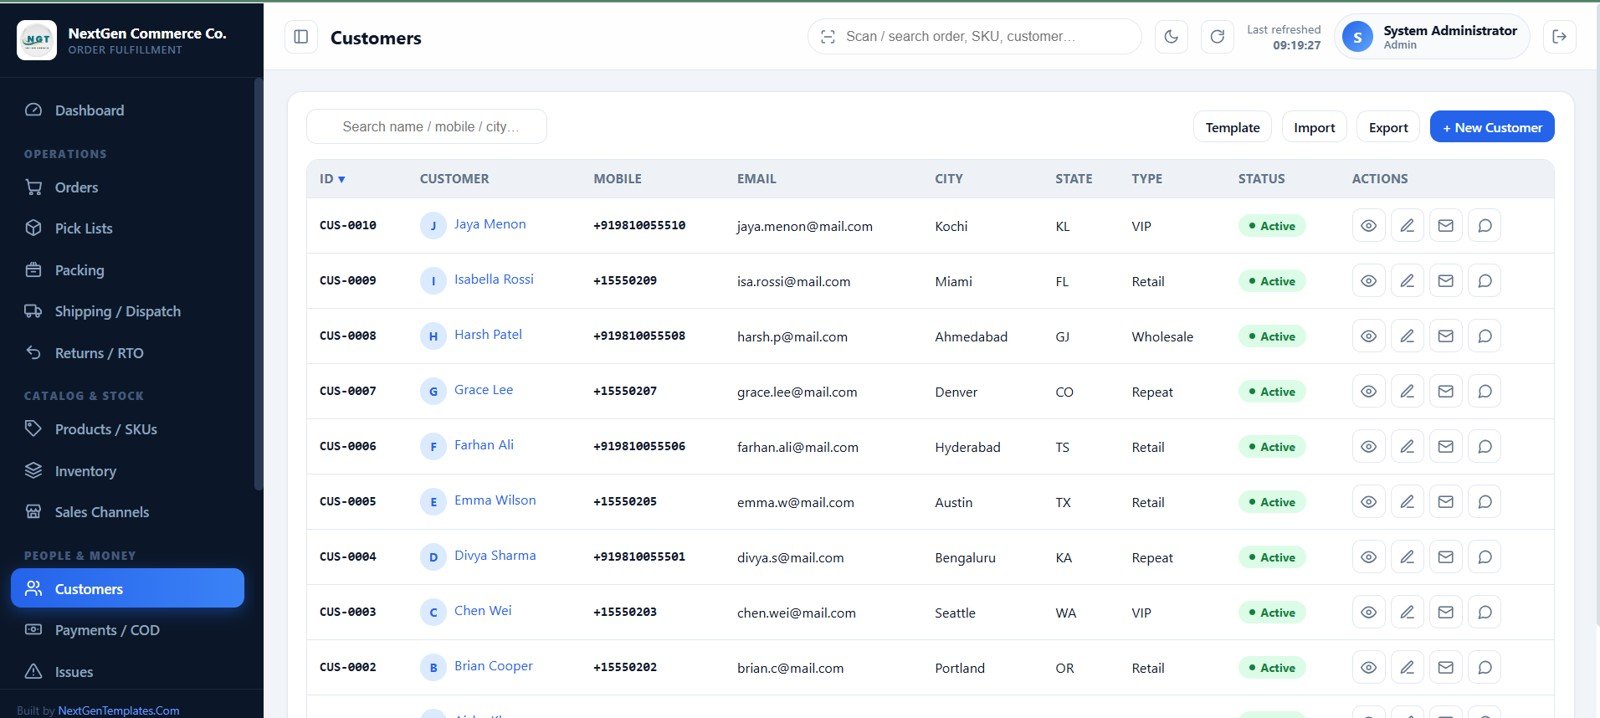Edit Farhan Ali's record pencil icon
Image resolution: width=1600 pixels, height=718 pixels.
point(1407,447)
